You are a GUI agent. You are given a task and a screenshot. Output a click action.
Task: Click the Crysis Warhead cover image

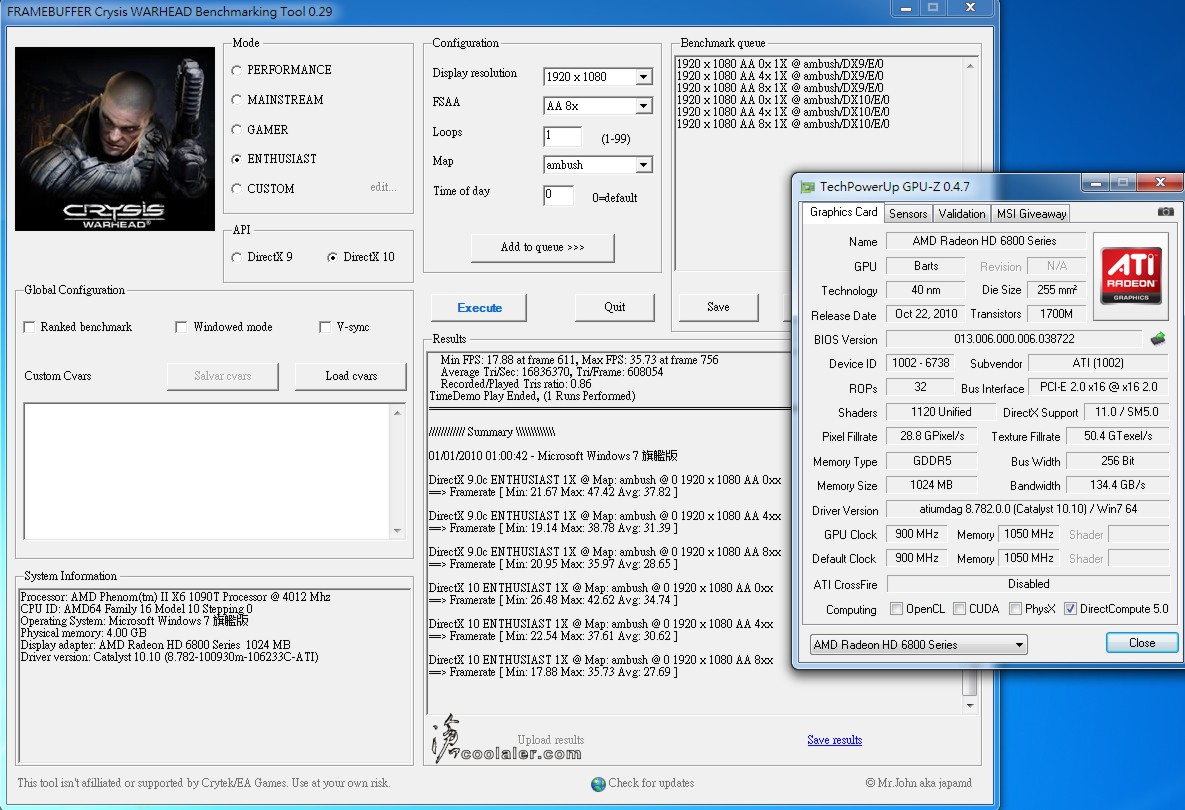[x=115, y=139]
